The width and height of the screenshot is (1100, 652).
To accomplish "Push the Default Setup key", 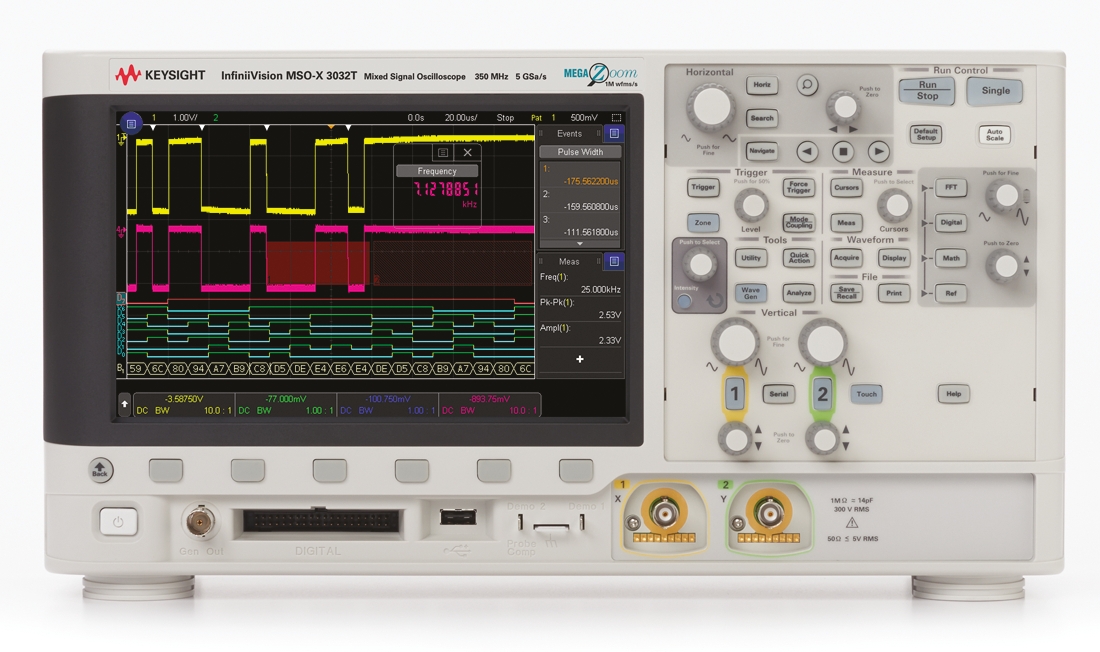I will click(925, 134).
